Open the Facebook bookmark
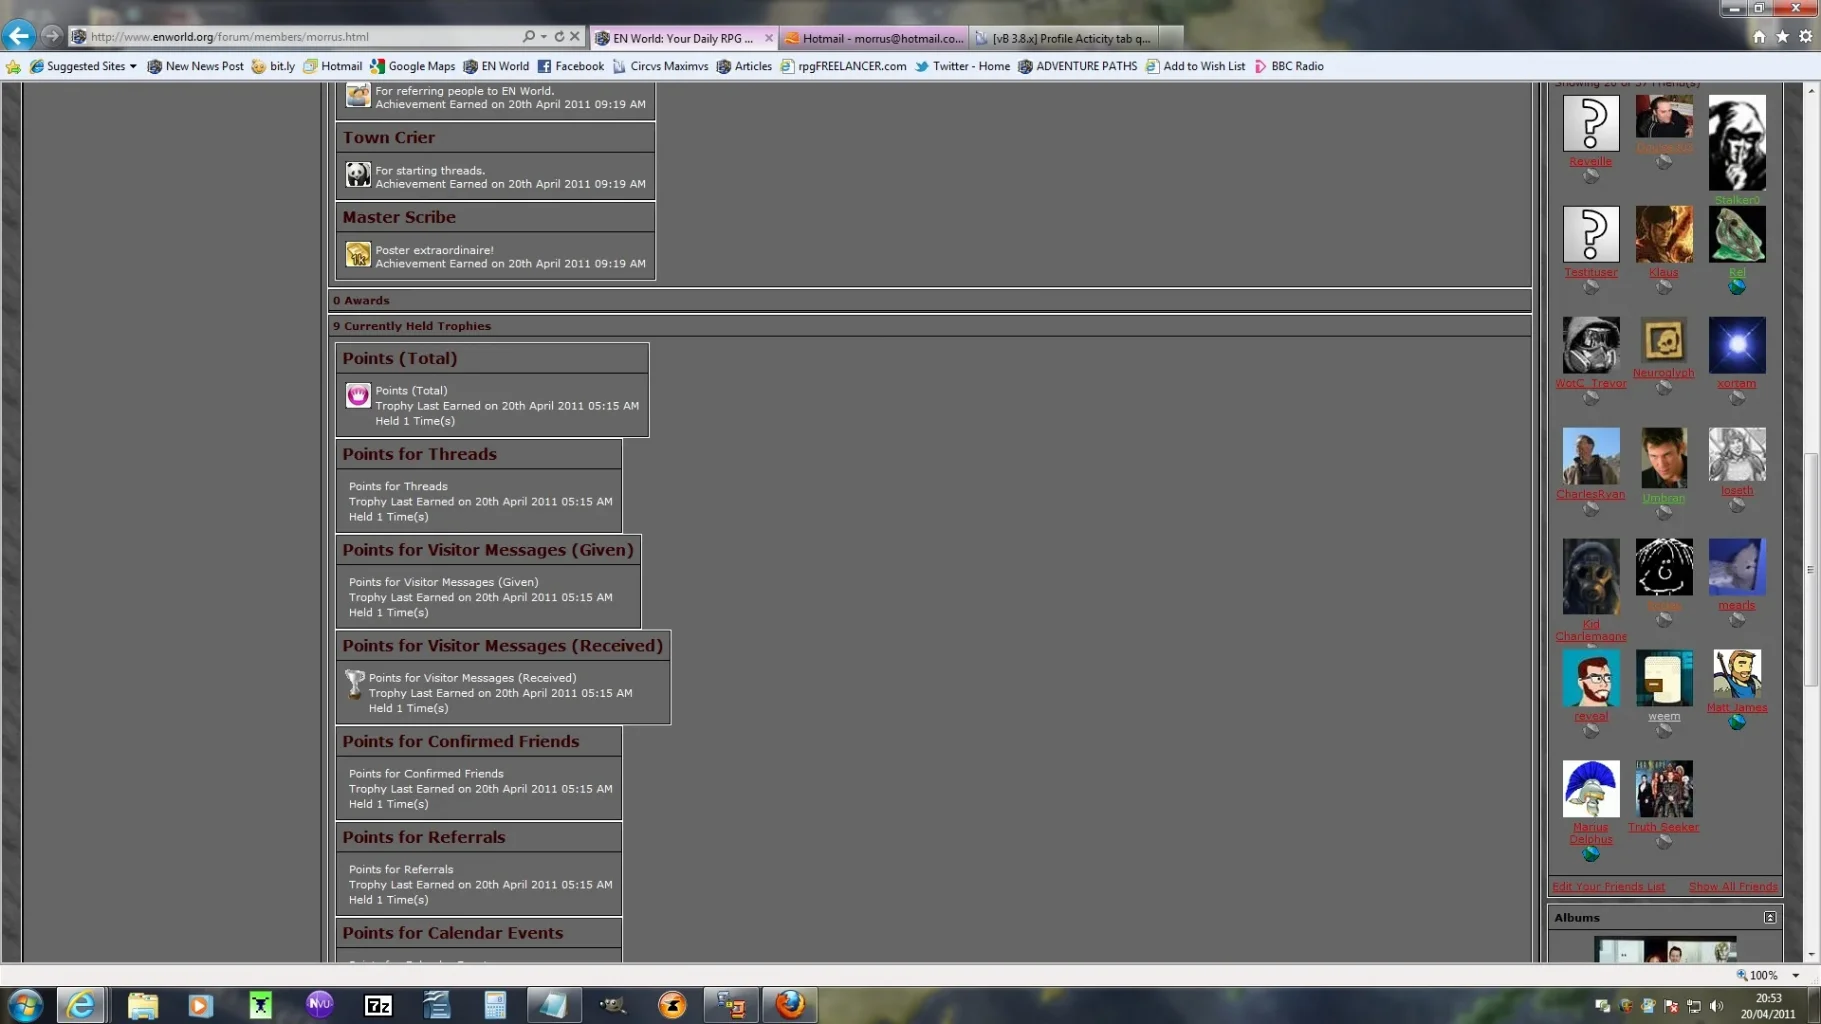The height and width of the screenshot is (1024, 1821). 571,66
